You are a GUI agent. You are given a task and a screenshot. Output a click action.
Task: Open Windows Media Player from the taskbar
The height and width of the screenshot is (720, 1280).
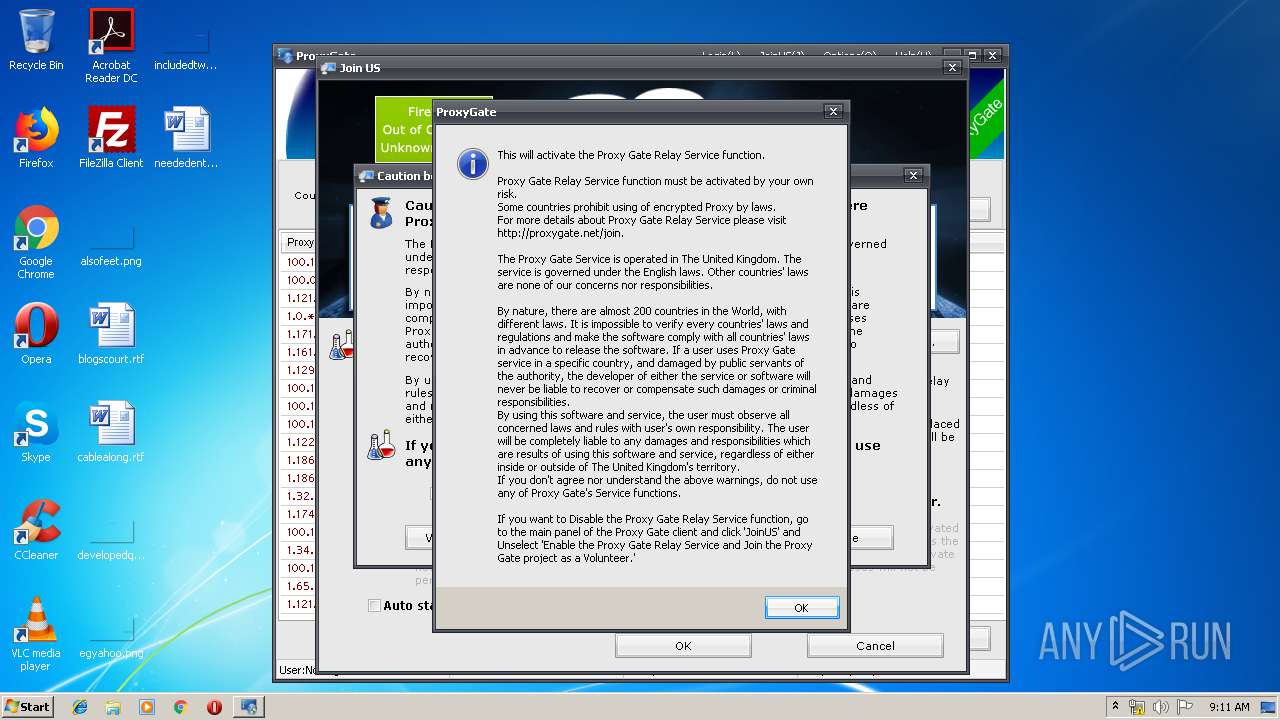click(x=147, y=707)
